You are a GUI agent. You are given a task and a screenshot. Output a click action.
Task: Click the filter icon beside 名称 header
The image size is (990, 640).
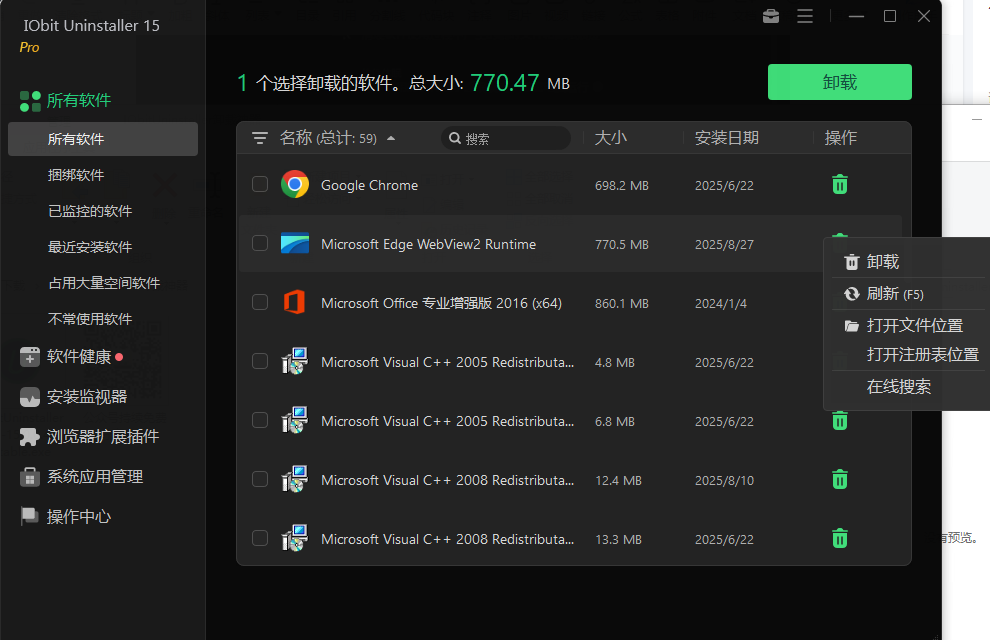(259, 138)
